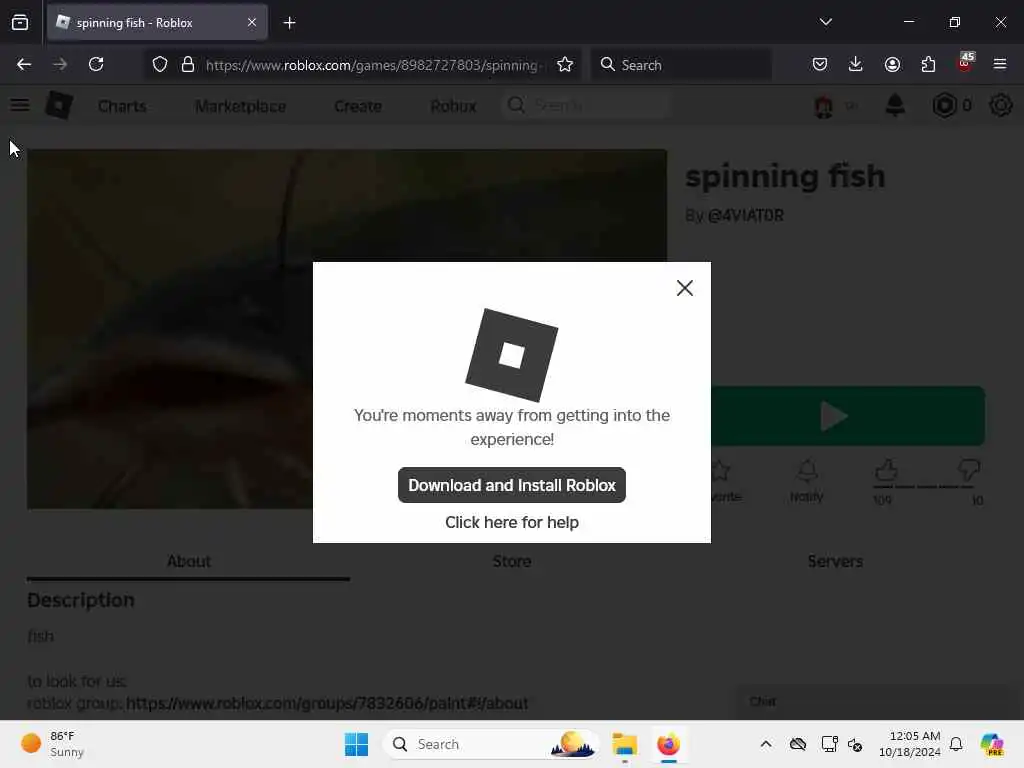Open Windows notification bell
Viewport: 1024px width, 768px height.
click(x=956, y=744)
